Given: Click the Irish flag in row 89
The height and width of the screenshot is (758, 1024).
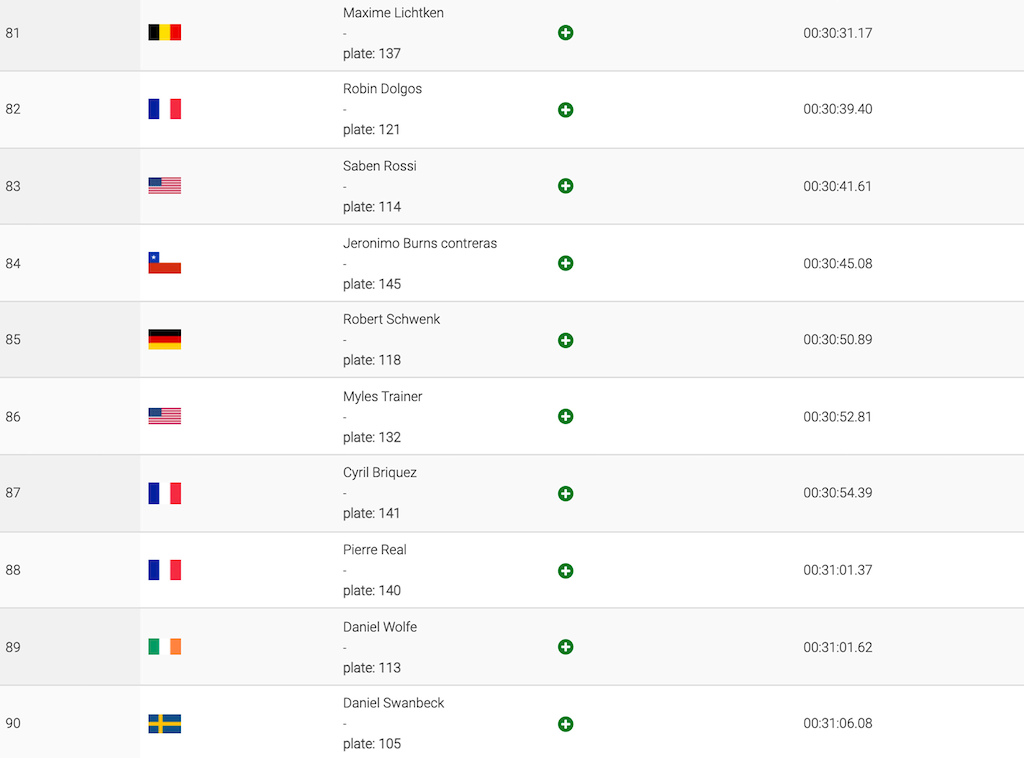Looking at the screenshot, I should [x=165, y=647].
